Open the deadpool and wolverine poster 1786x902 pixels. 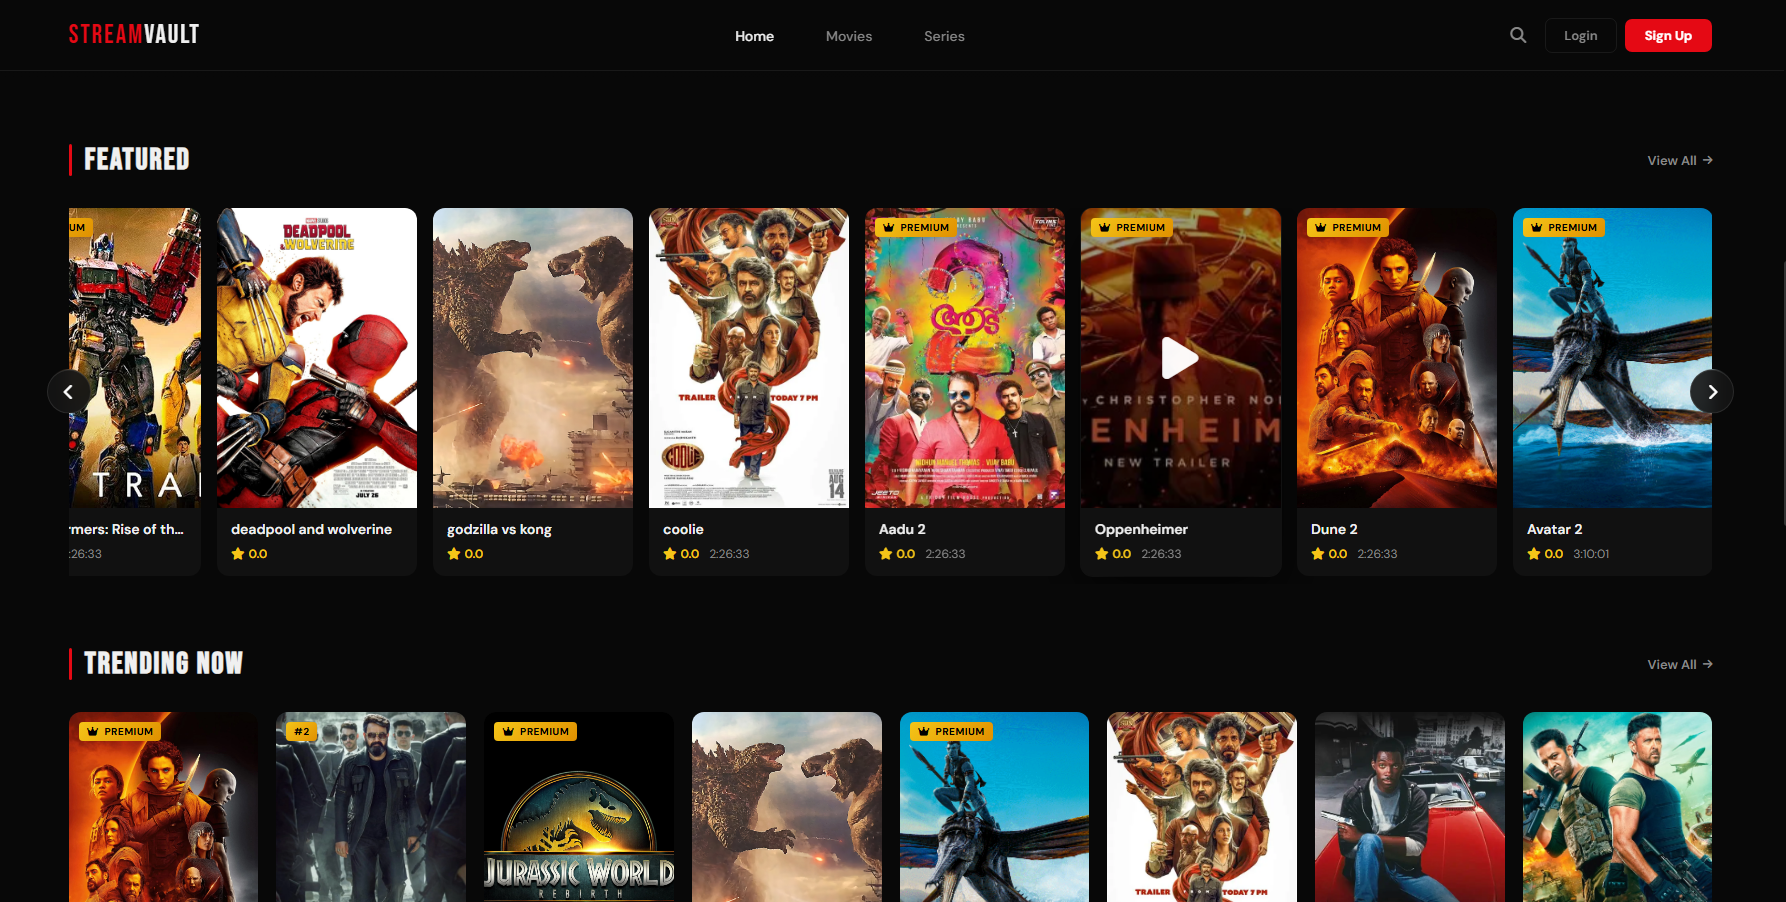317,358
